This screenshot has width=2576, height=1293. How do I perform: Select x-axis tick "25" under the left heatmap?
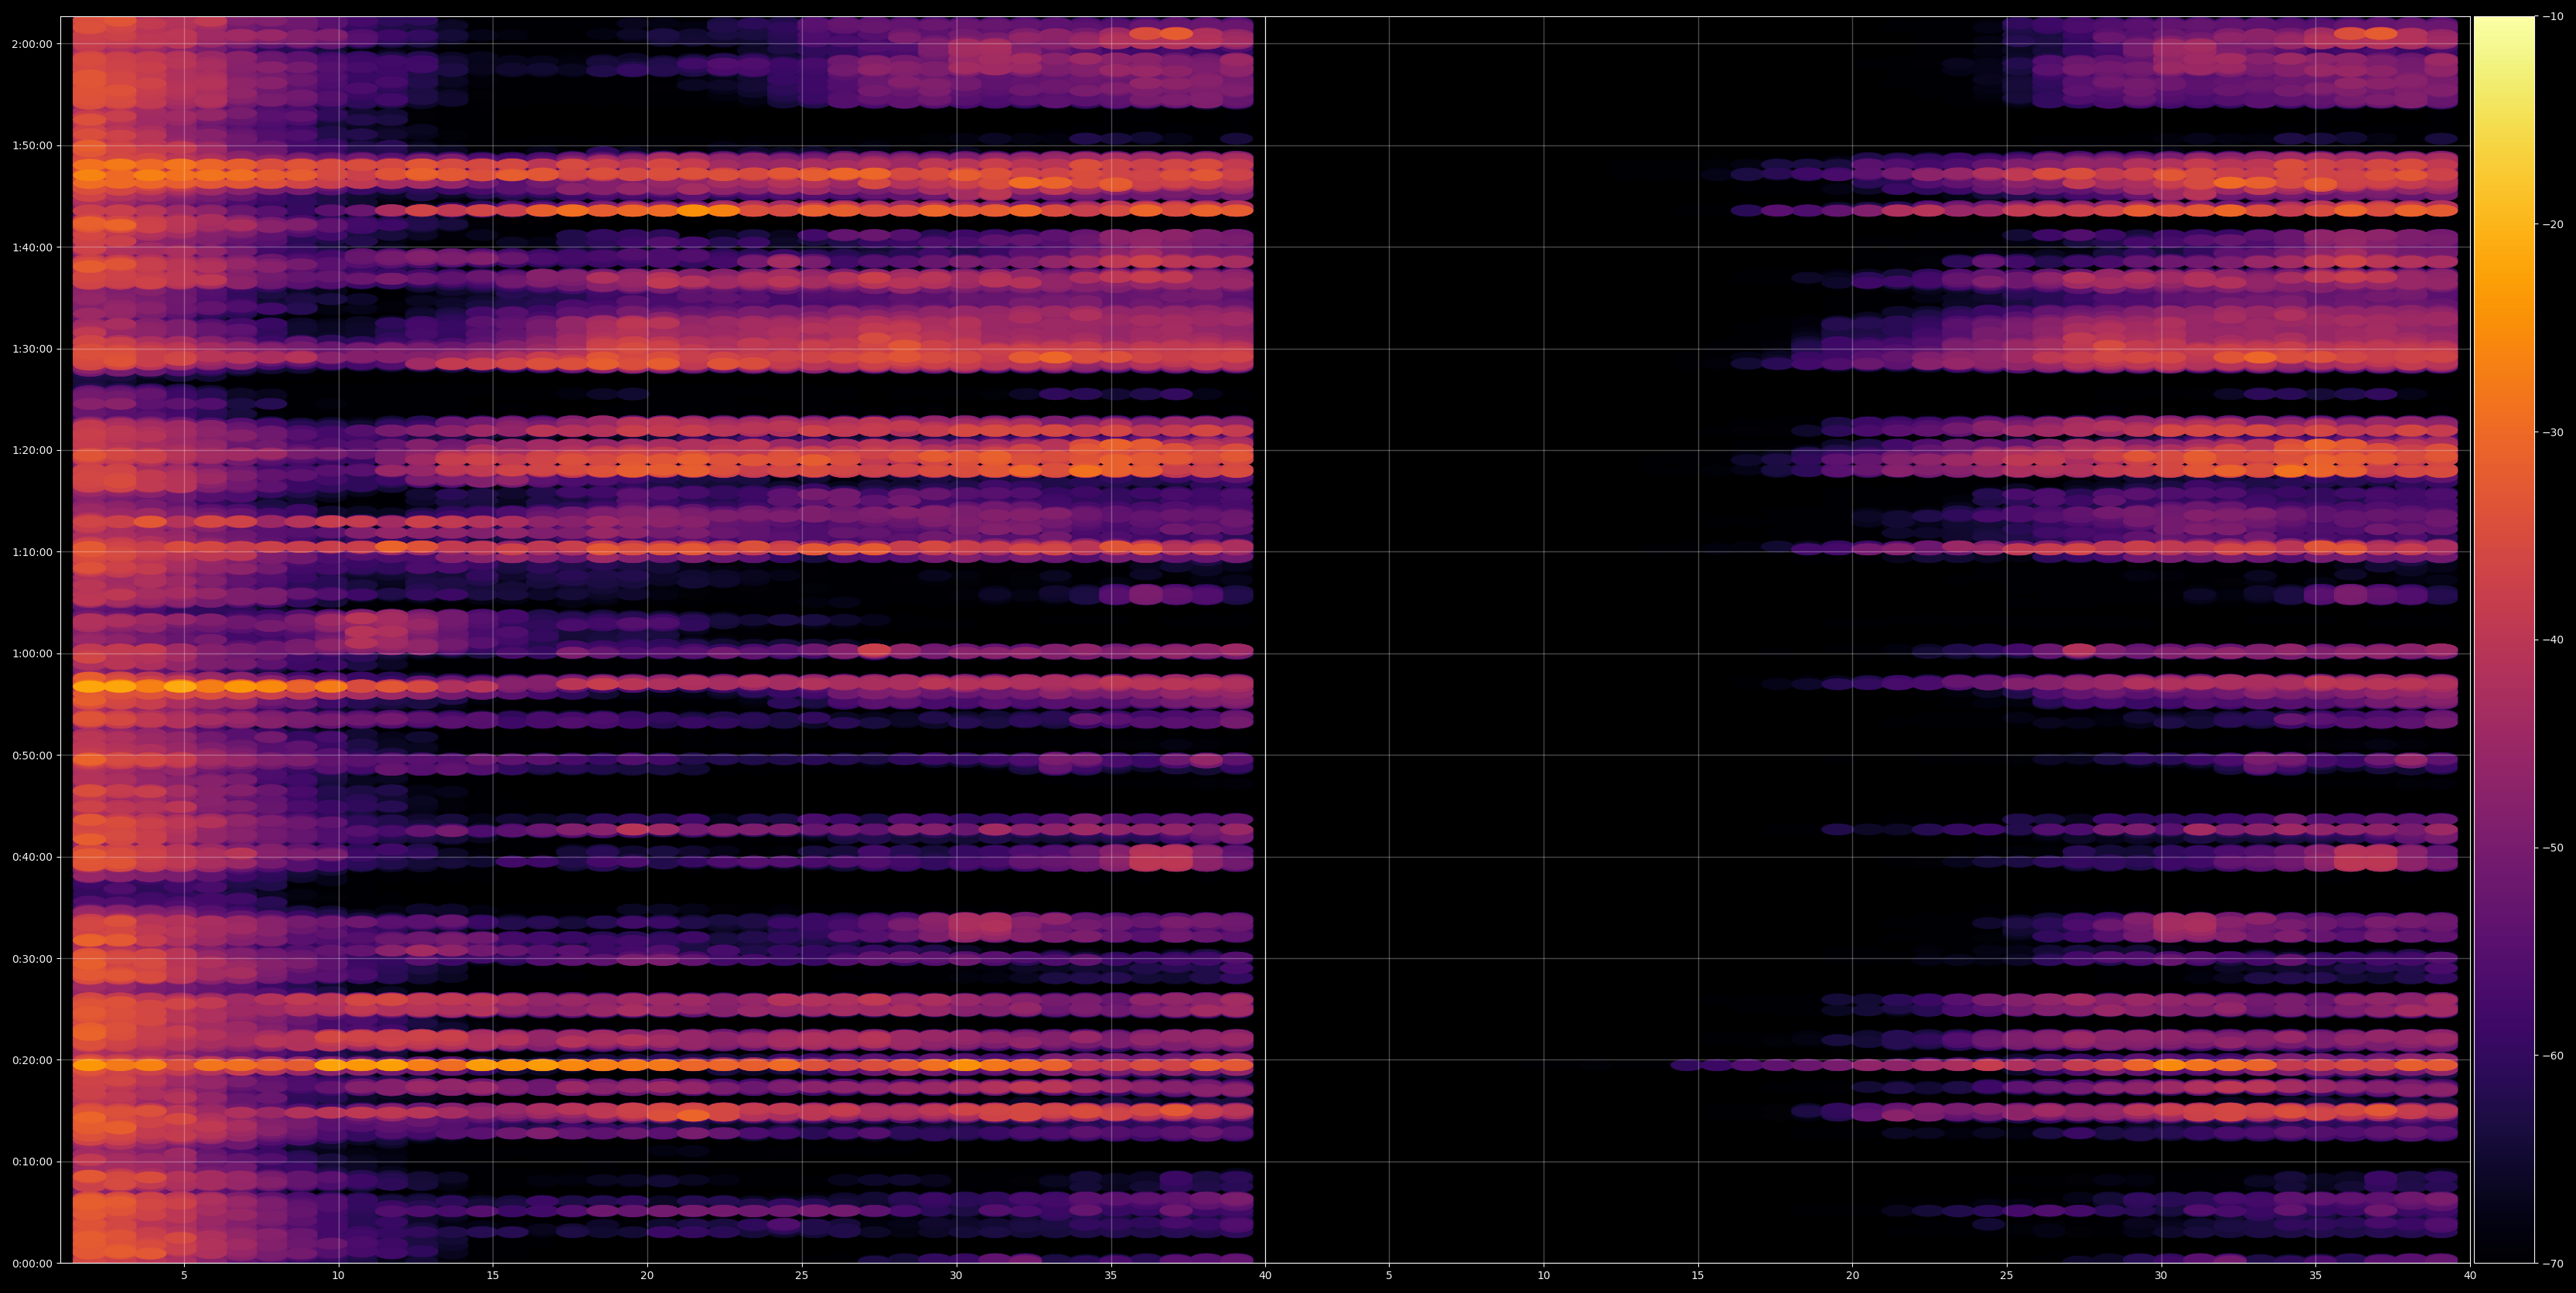click(x=802, y=1276)
